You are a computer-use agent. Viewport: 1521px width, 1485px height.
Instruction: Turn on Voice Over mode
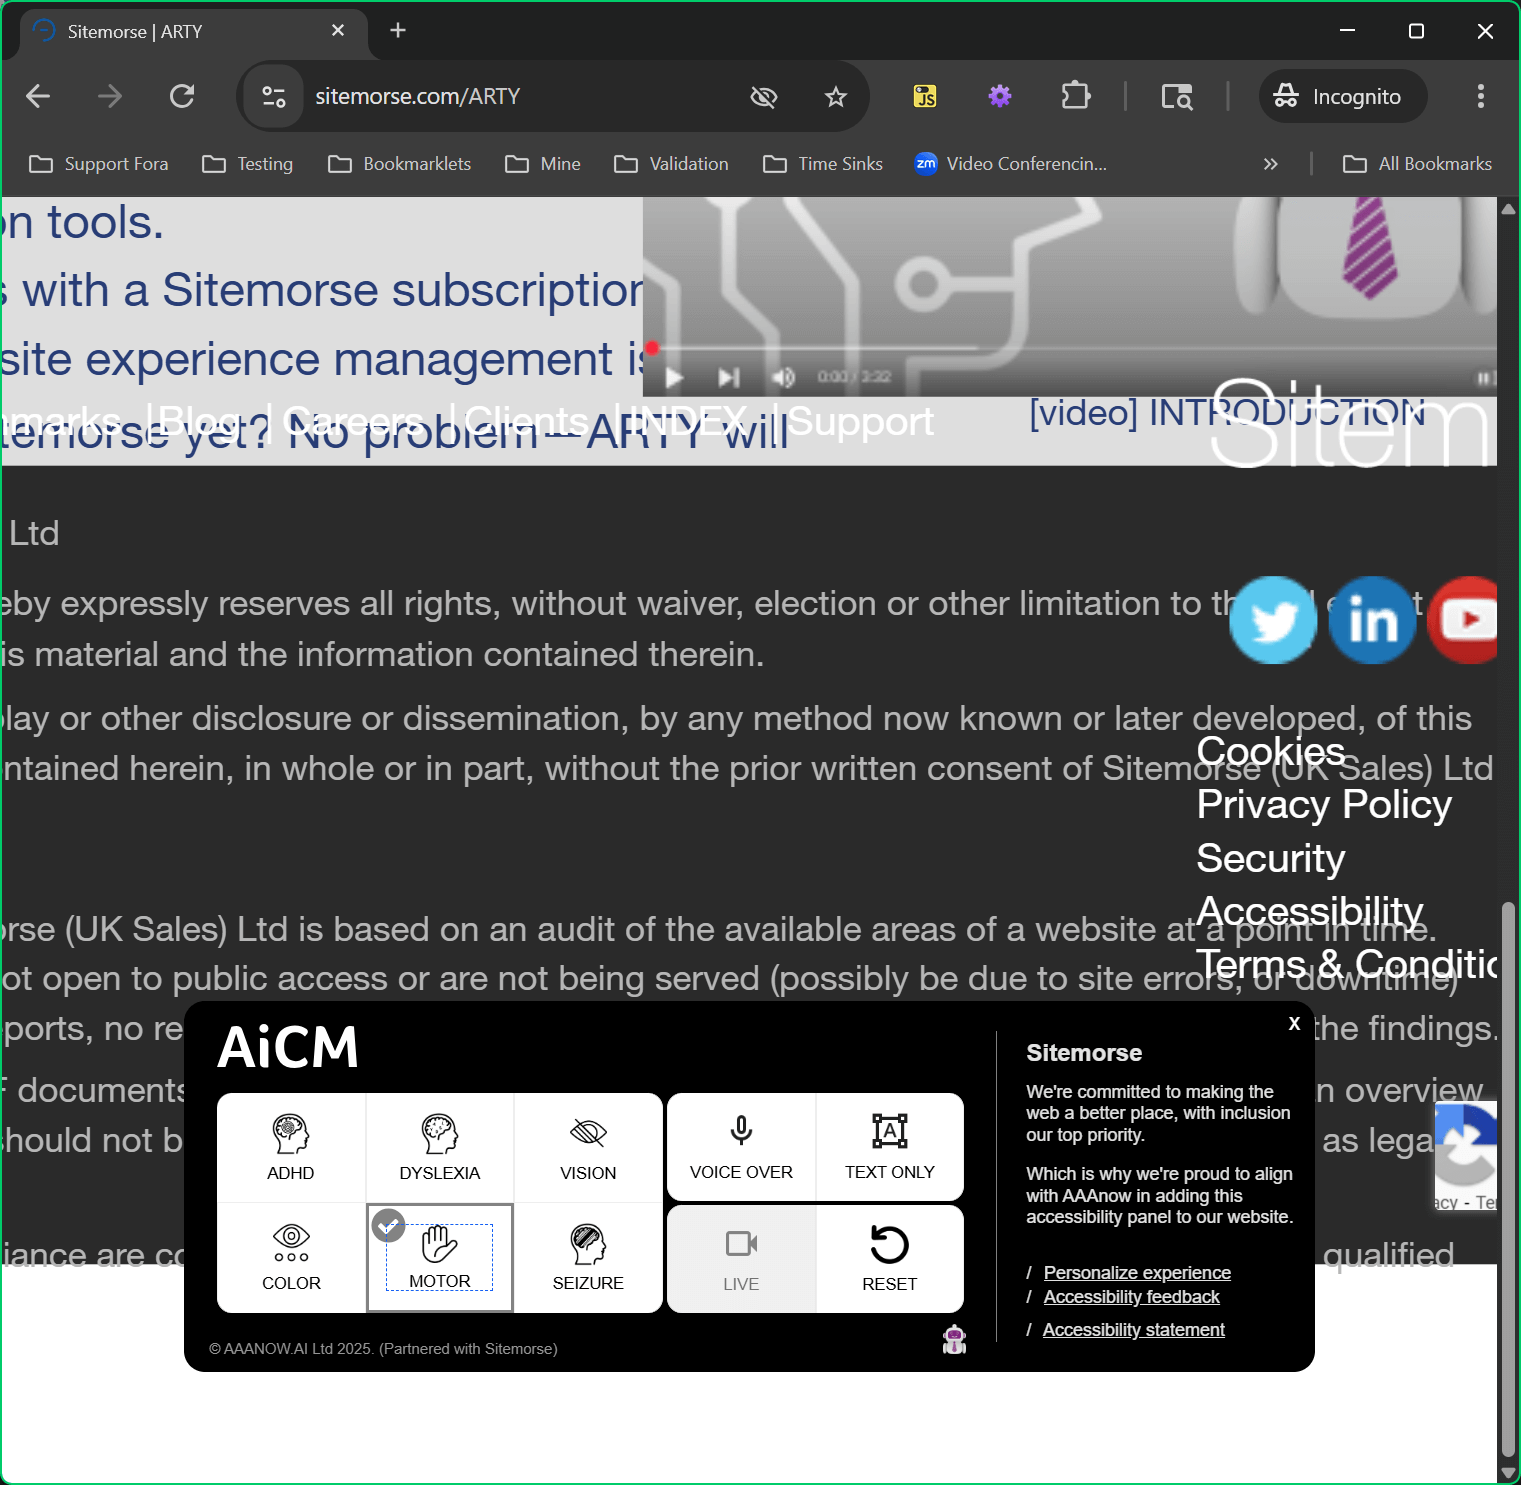pyautogui.click(x=741, y=1147)
